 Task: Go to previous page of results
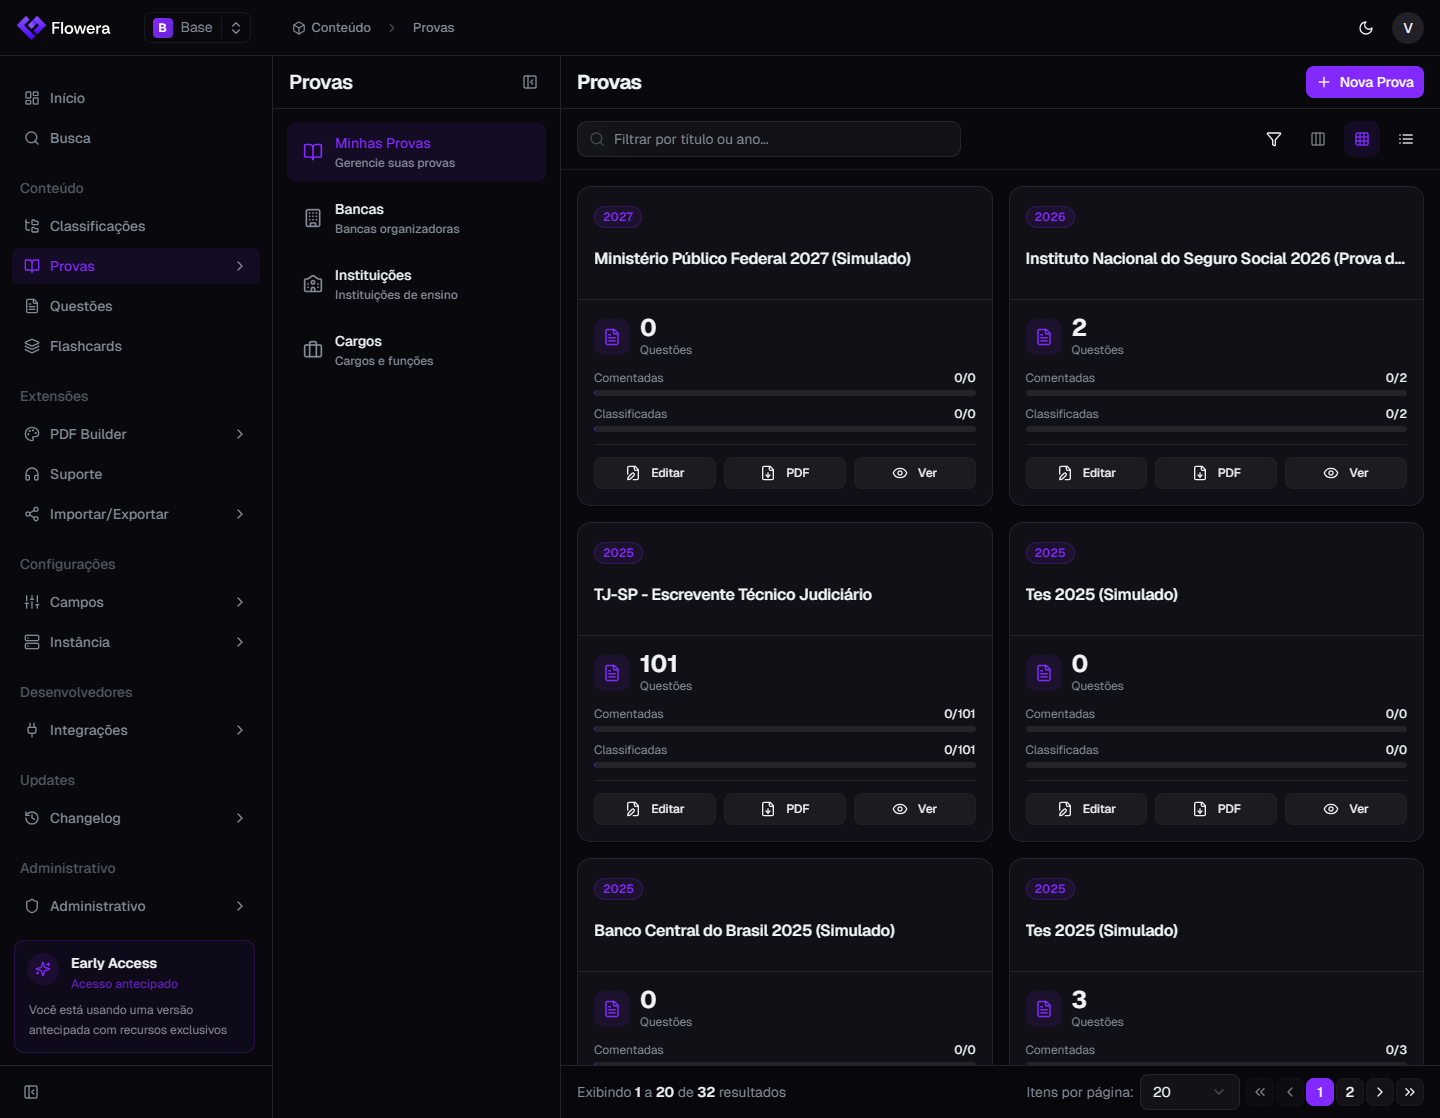(1290, 1092)
